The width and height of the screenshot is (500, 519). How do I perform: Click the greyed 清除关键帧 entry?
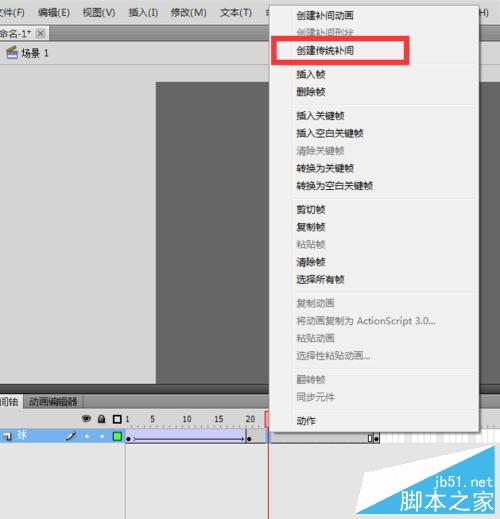pos(320,151)
